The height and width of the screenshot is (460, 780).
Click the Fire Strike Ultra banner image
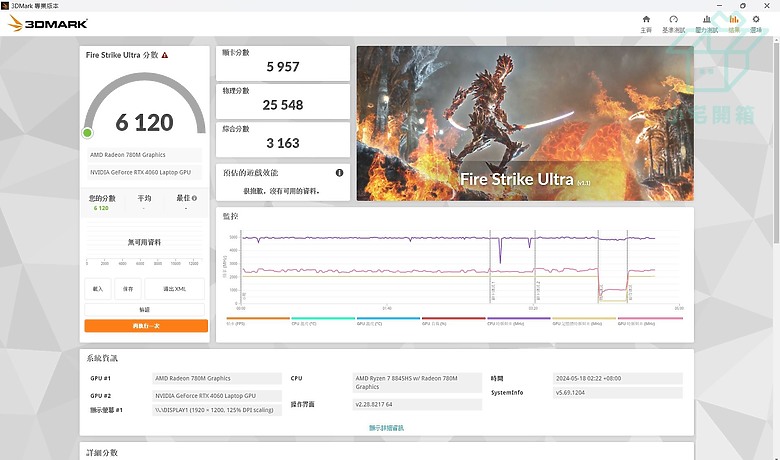pos(525,123)
